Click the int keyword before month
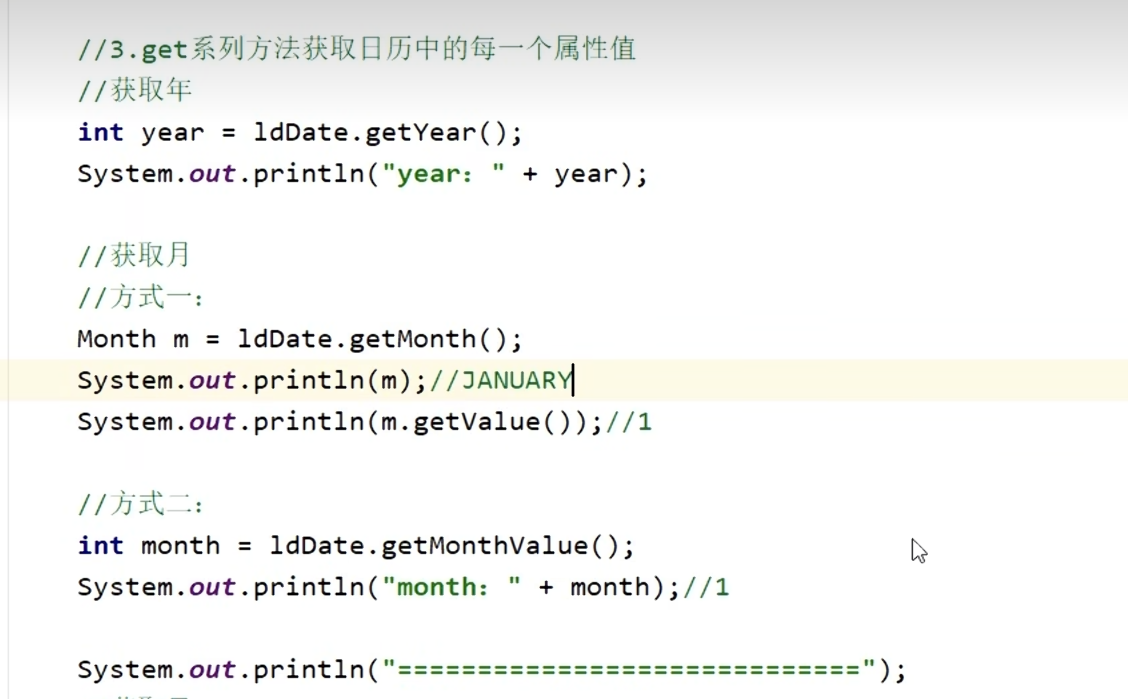1128x699 pixels. point(100,546)
